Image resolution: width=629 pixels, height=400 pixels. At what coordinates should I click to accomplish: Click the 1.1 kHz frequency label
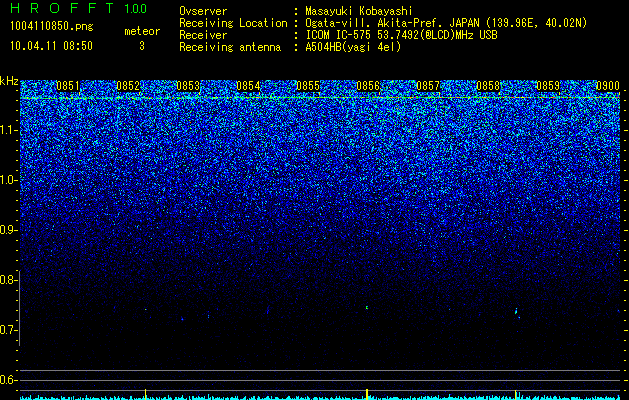click(8, 130)
